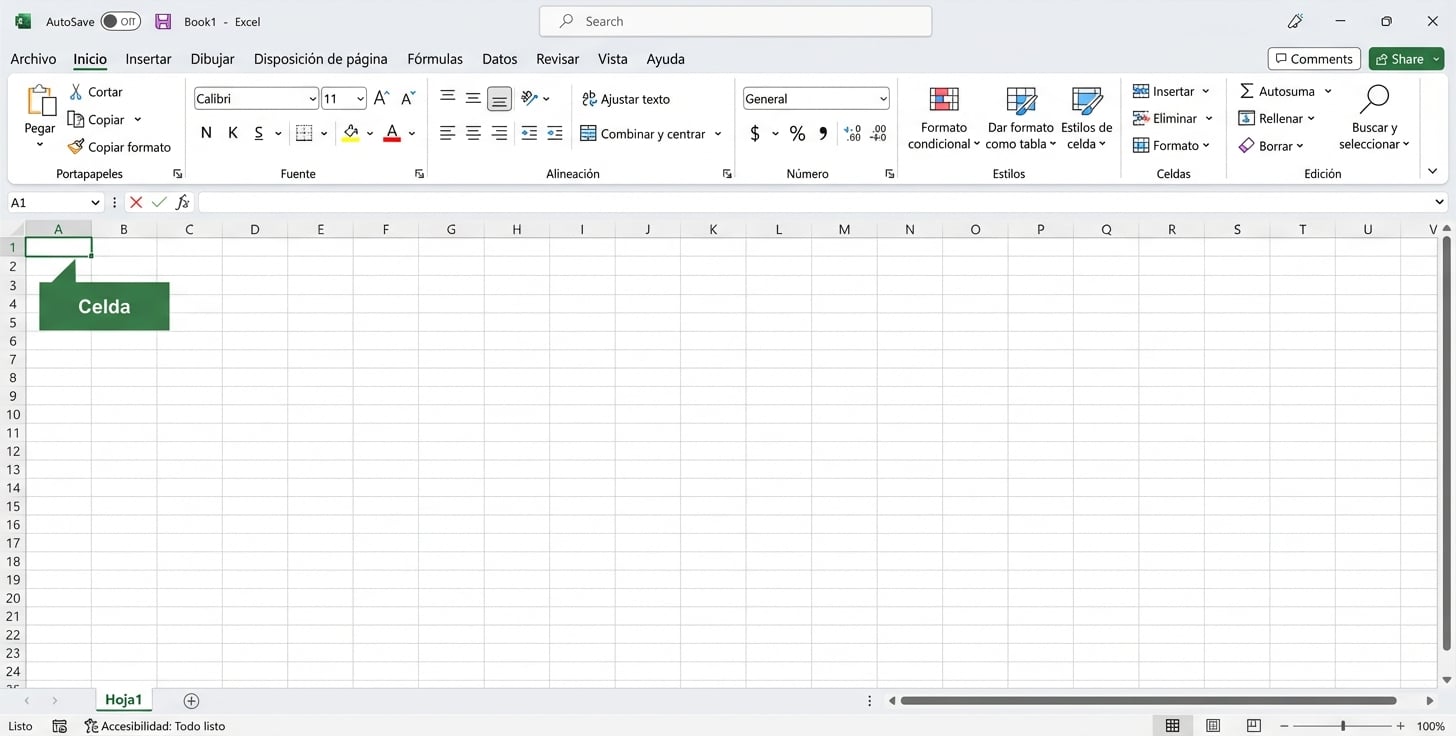Decrease decimal places
The image size is (1456, 736).
pyautogui.click(x=878, y=133)
